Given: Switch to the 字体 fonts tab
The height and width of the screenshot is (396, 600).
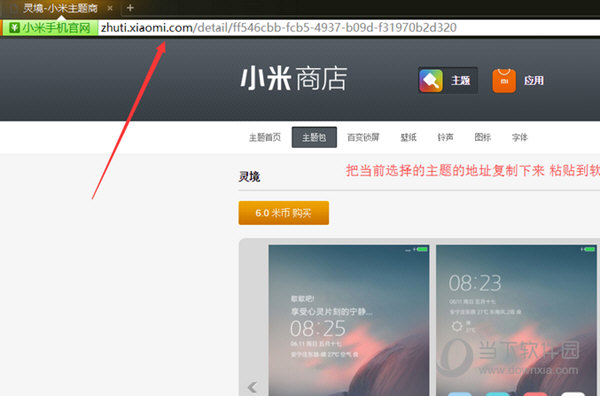Looking at the screenshot, I should click(x=520, y=137).
